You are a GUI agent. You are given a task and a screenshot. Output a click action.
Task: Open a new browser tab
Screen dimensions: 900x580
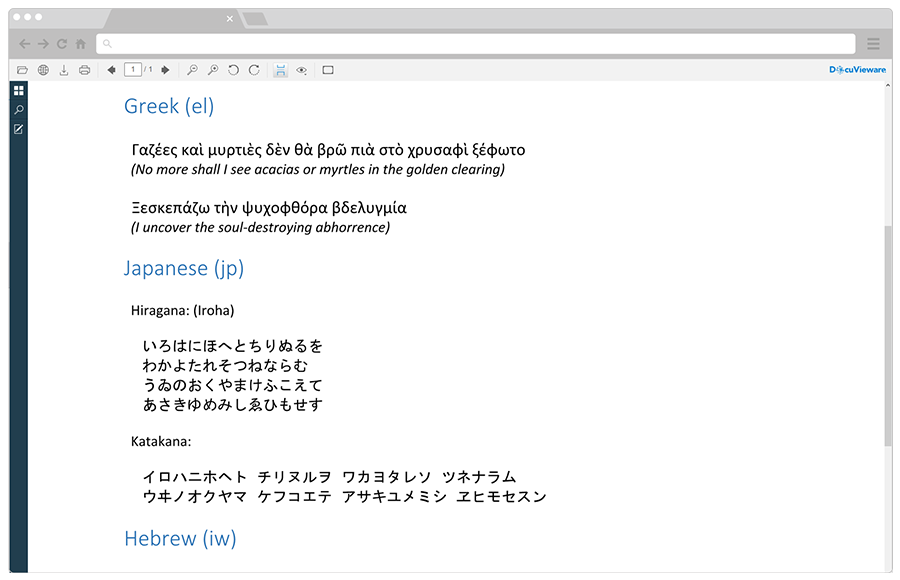(x=255, y=20)
